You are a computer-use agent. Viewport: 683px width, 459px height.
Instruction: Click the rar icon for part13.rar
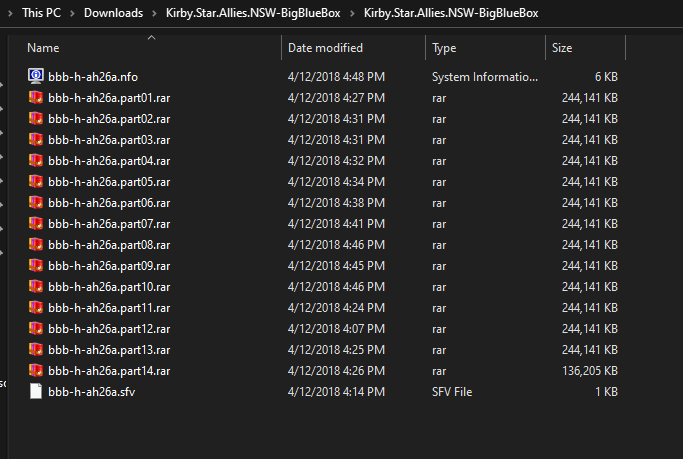coord(36,349)
